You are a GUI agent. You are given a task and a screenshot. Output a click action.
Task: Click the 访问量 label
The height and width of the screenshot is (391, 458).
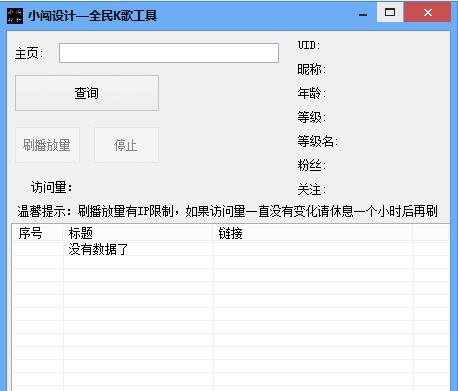(x=51, y=187)
